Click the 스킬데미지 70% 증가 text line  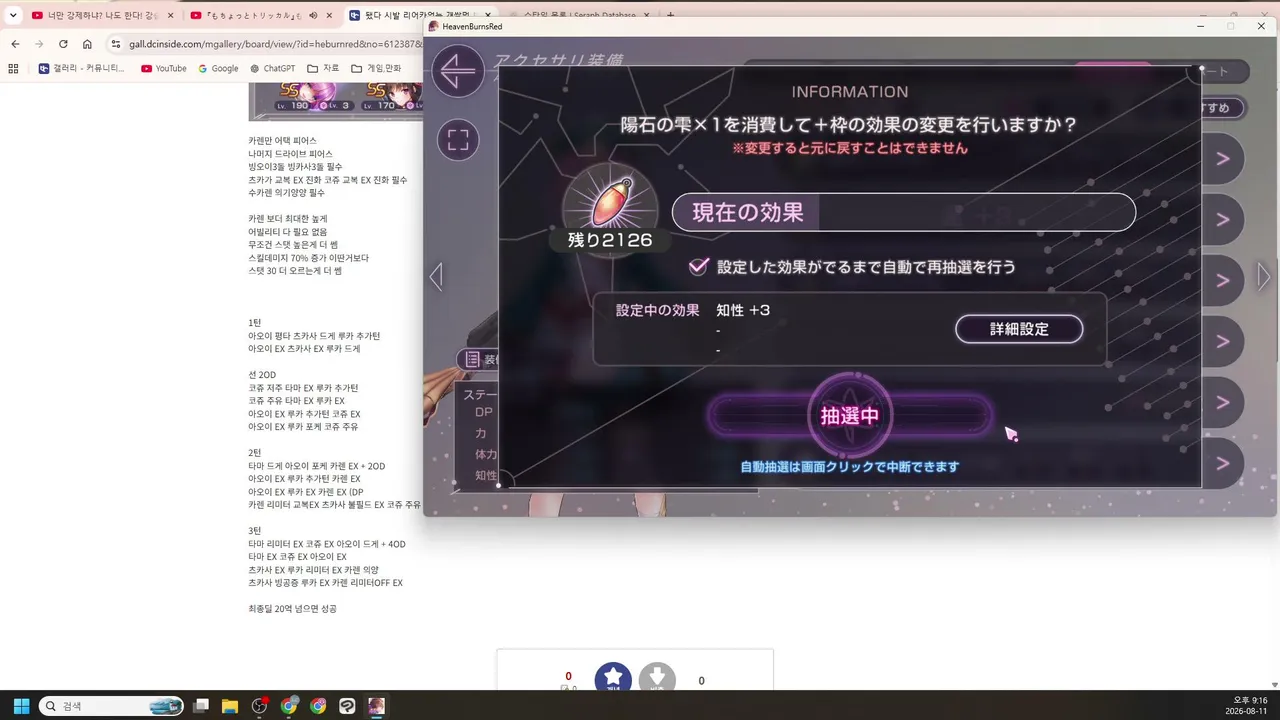point(308,258)
